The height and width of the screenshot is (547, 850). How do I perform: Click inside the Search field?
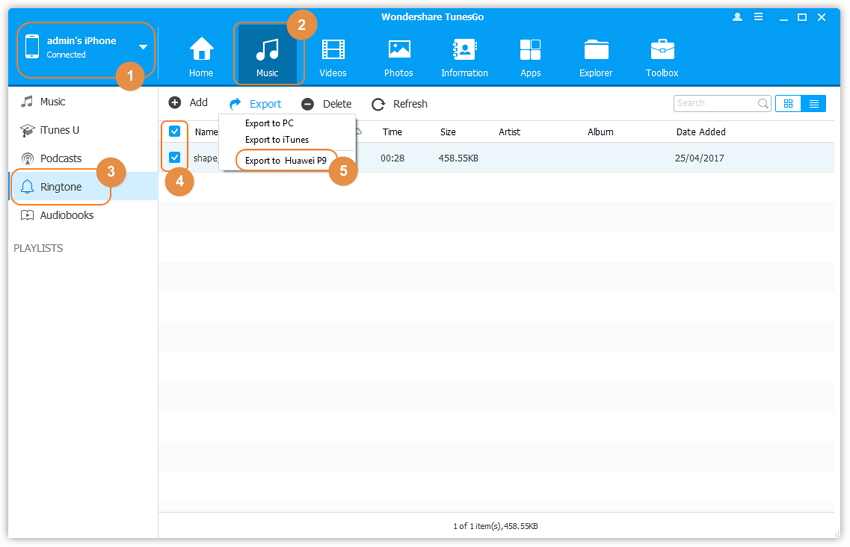714,103
